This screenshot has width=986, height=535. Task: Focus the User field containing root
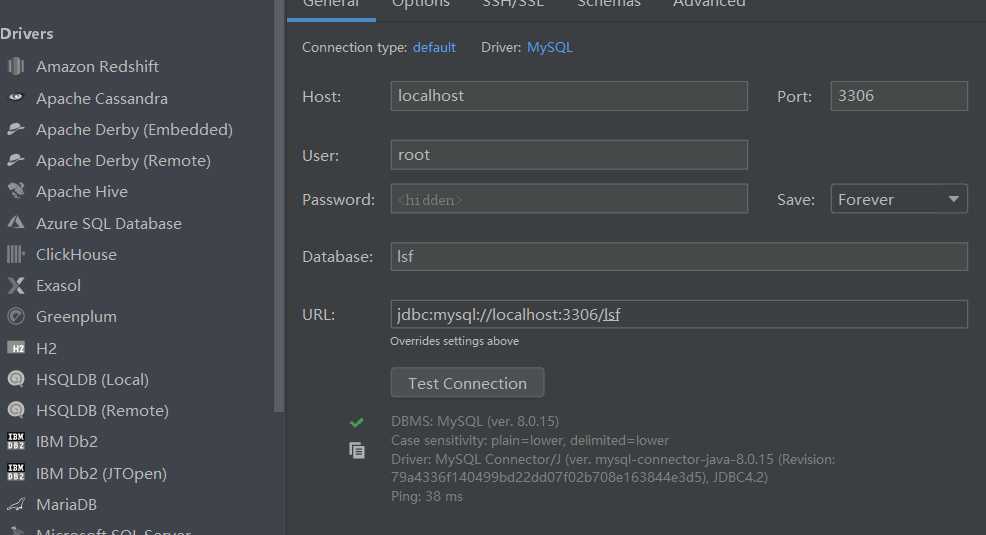coord(569,155)
